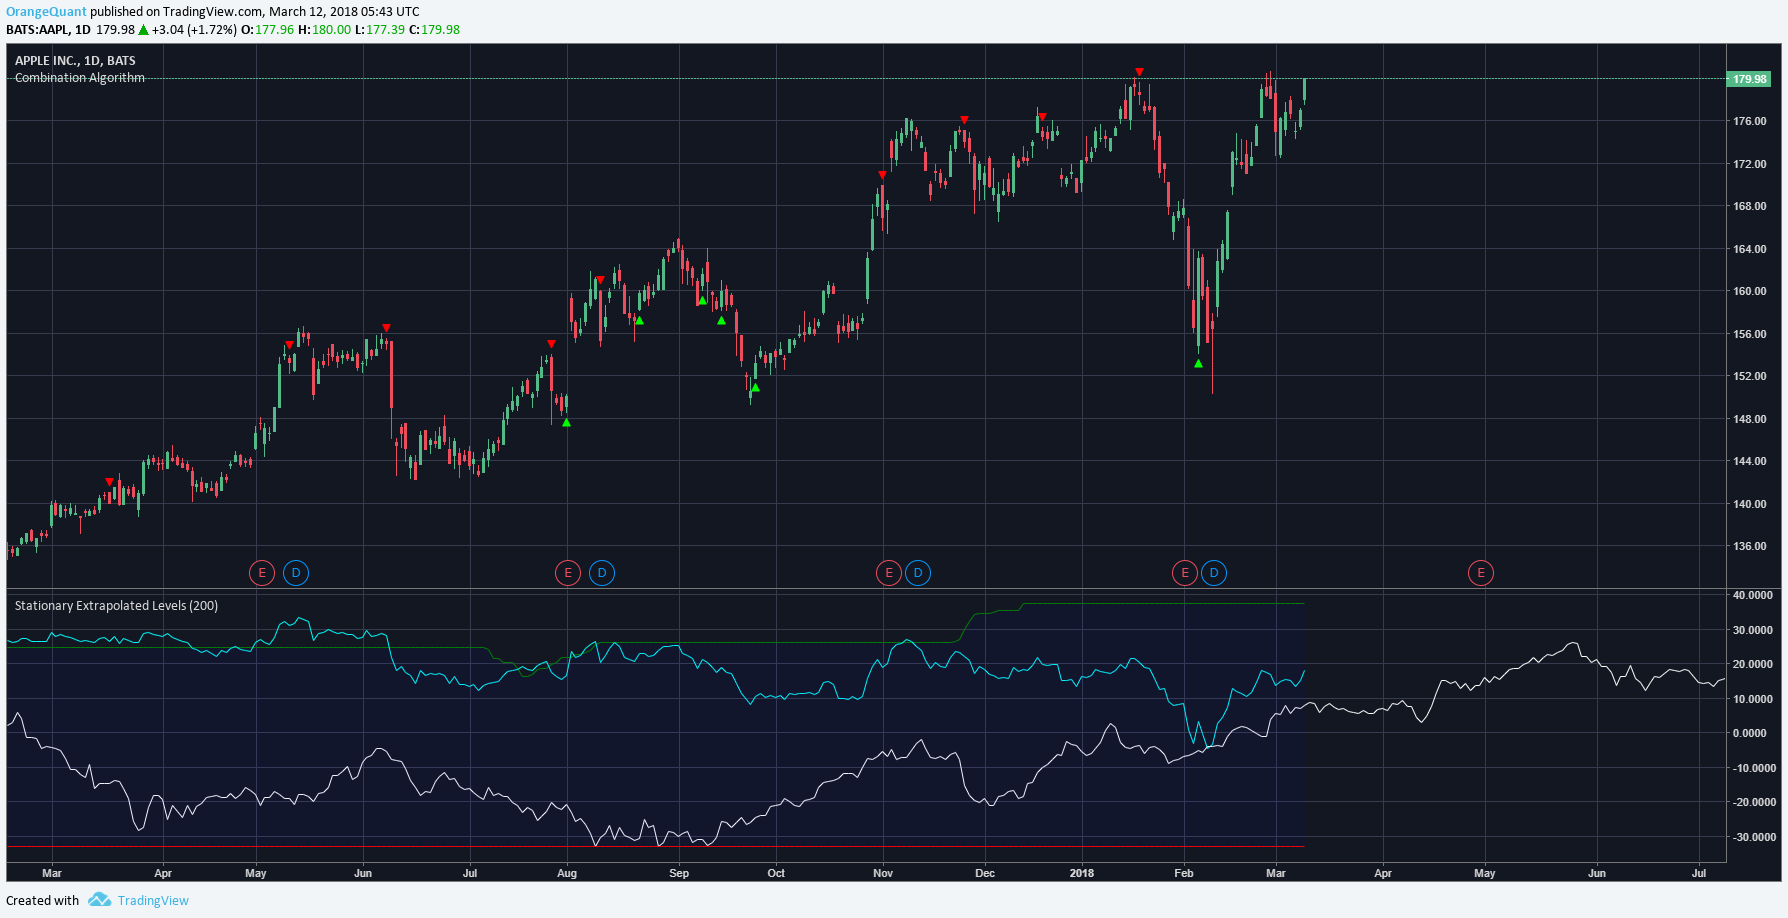The width and height of the screenshot is (1788, 918).
Task: Click the BATS:AAPL, 1D header symbol
Action: (48, 30)
